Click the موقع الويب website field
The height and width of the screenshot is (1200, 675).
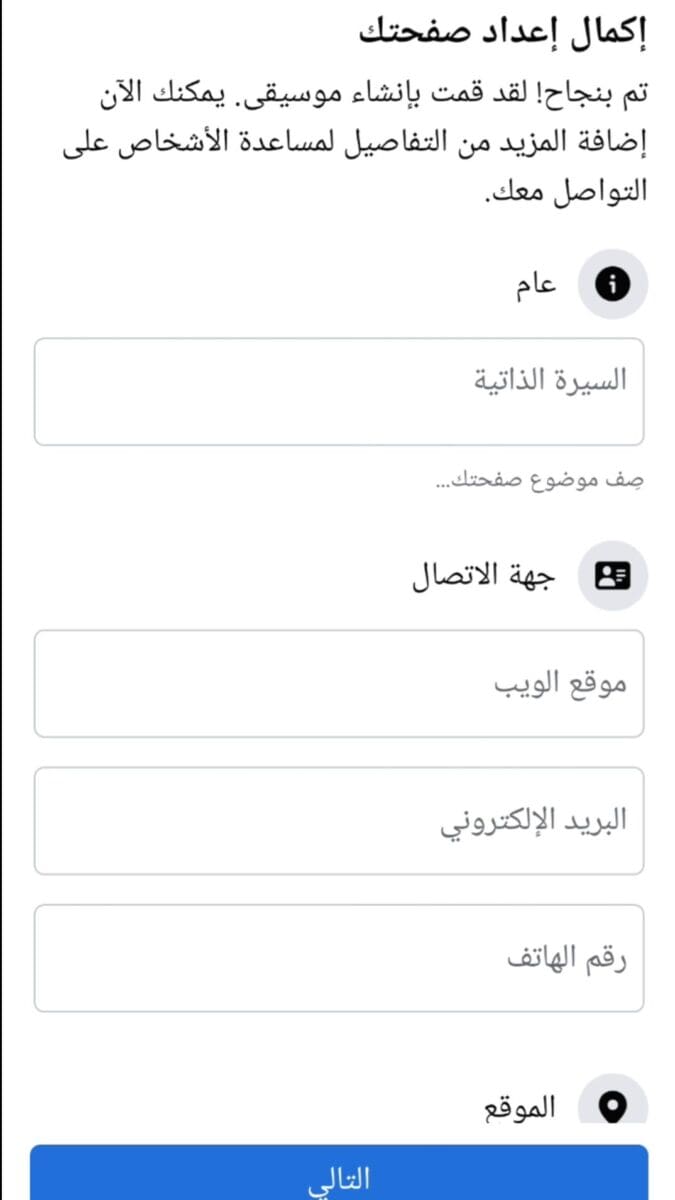(x=339, y=684)
